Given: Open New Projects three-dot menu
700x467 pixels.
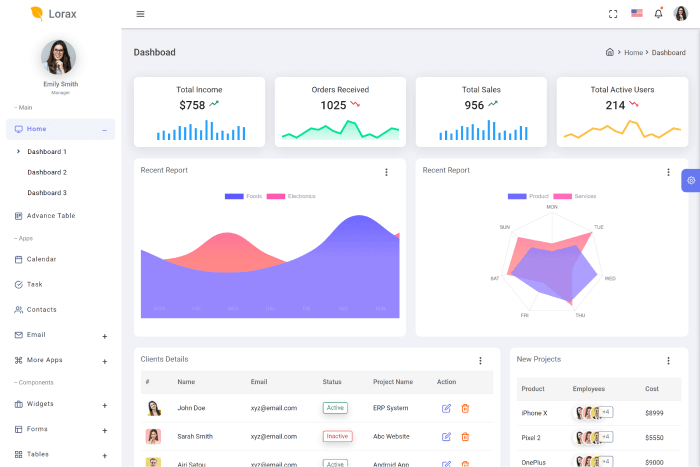Looking at the screenshot, I should coord(668,360).
